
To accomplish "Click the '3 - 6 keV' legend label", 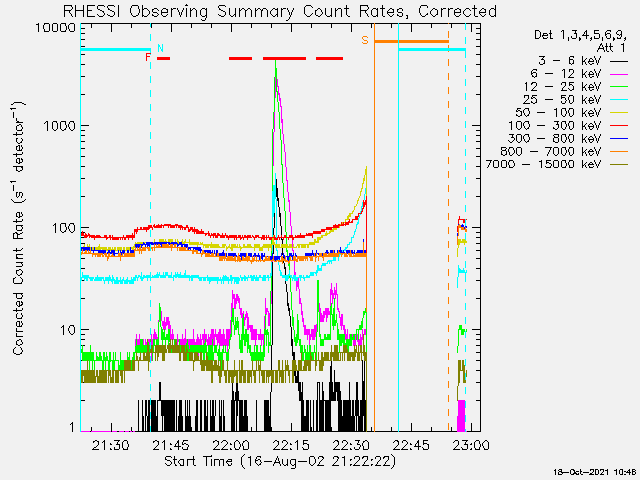I will [x=570, y=61].
